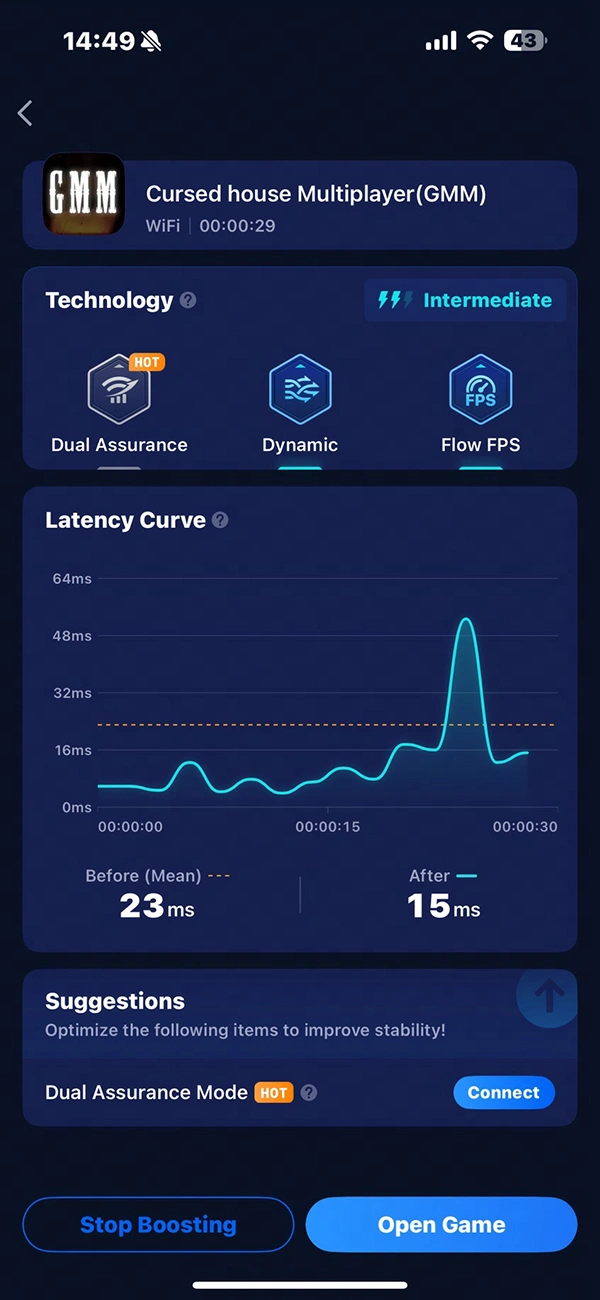Tap the back arrow at top left
Viewport: 600px width, 1300px height.
point(26,113)
